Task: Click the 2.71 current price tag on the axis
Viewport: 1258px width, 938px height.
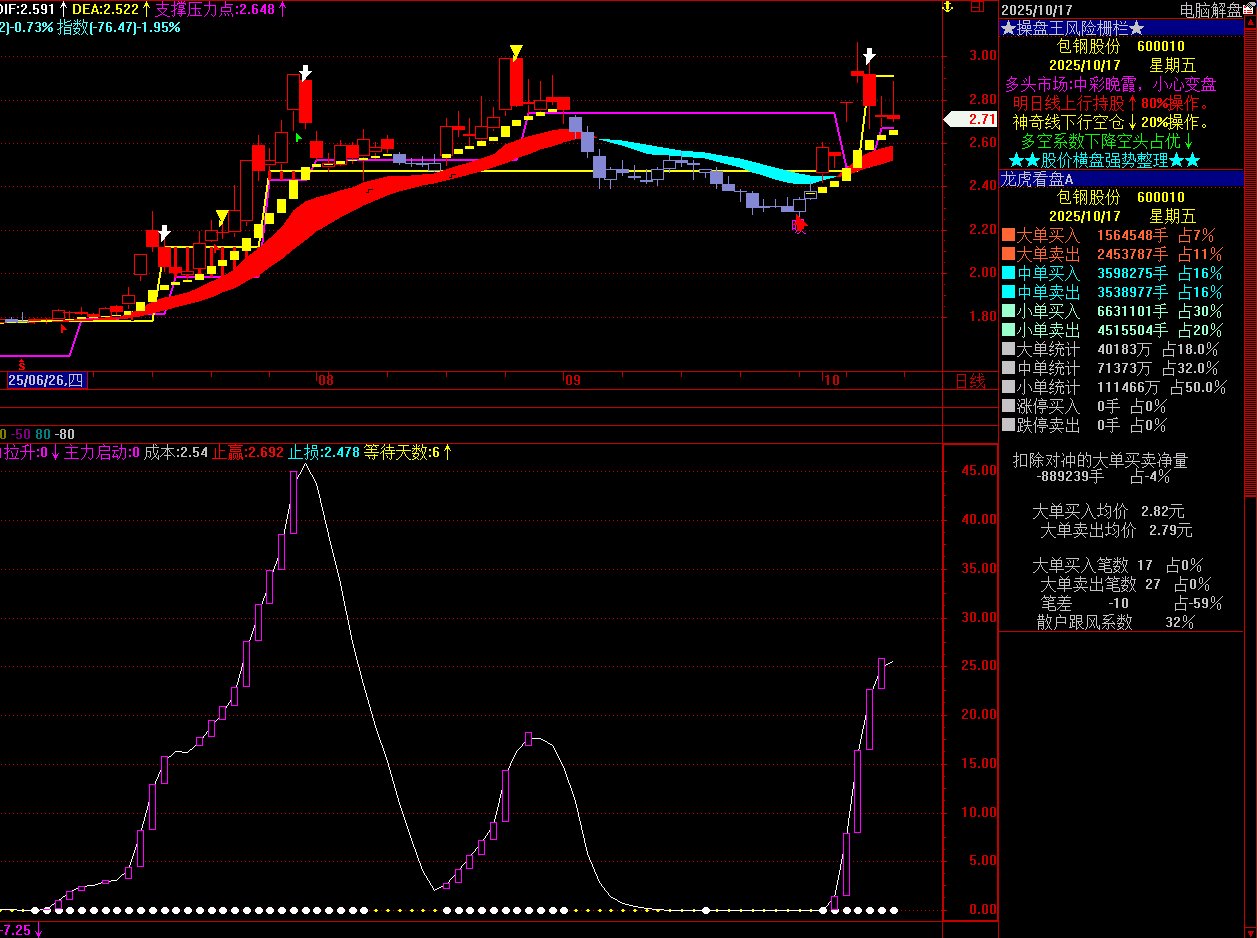Action: click(969, 119)
